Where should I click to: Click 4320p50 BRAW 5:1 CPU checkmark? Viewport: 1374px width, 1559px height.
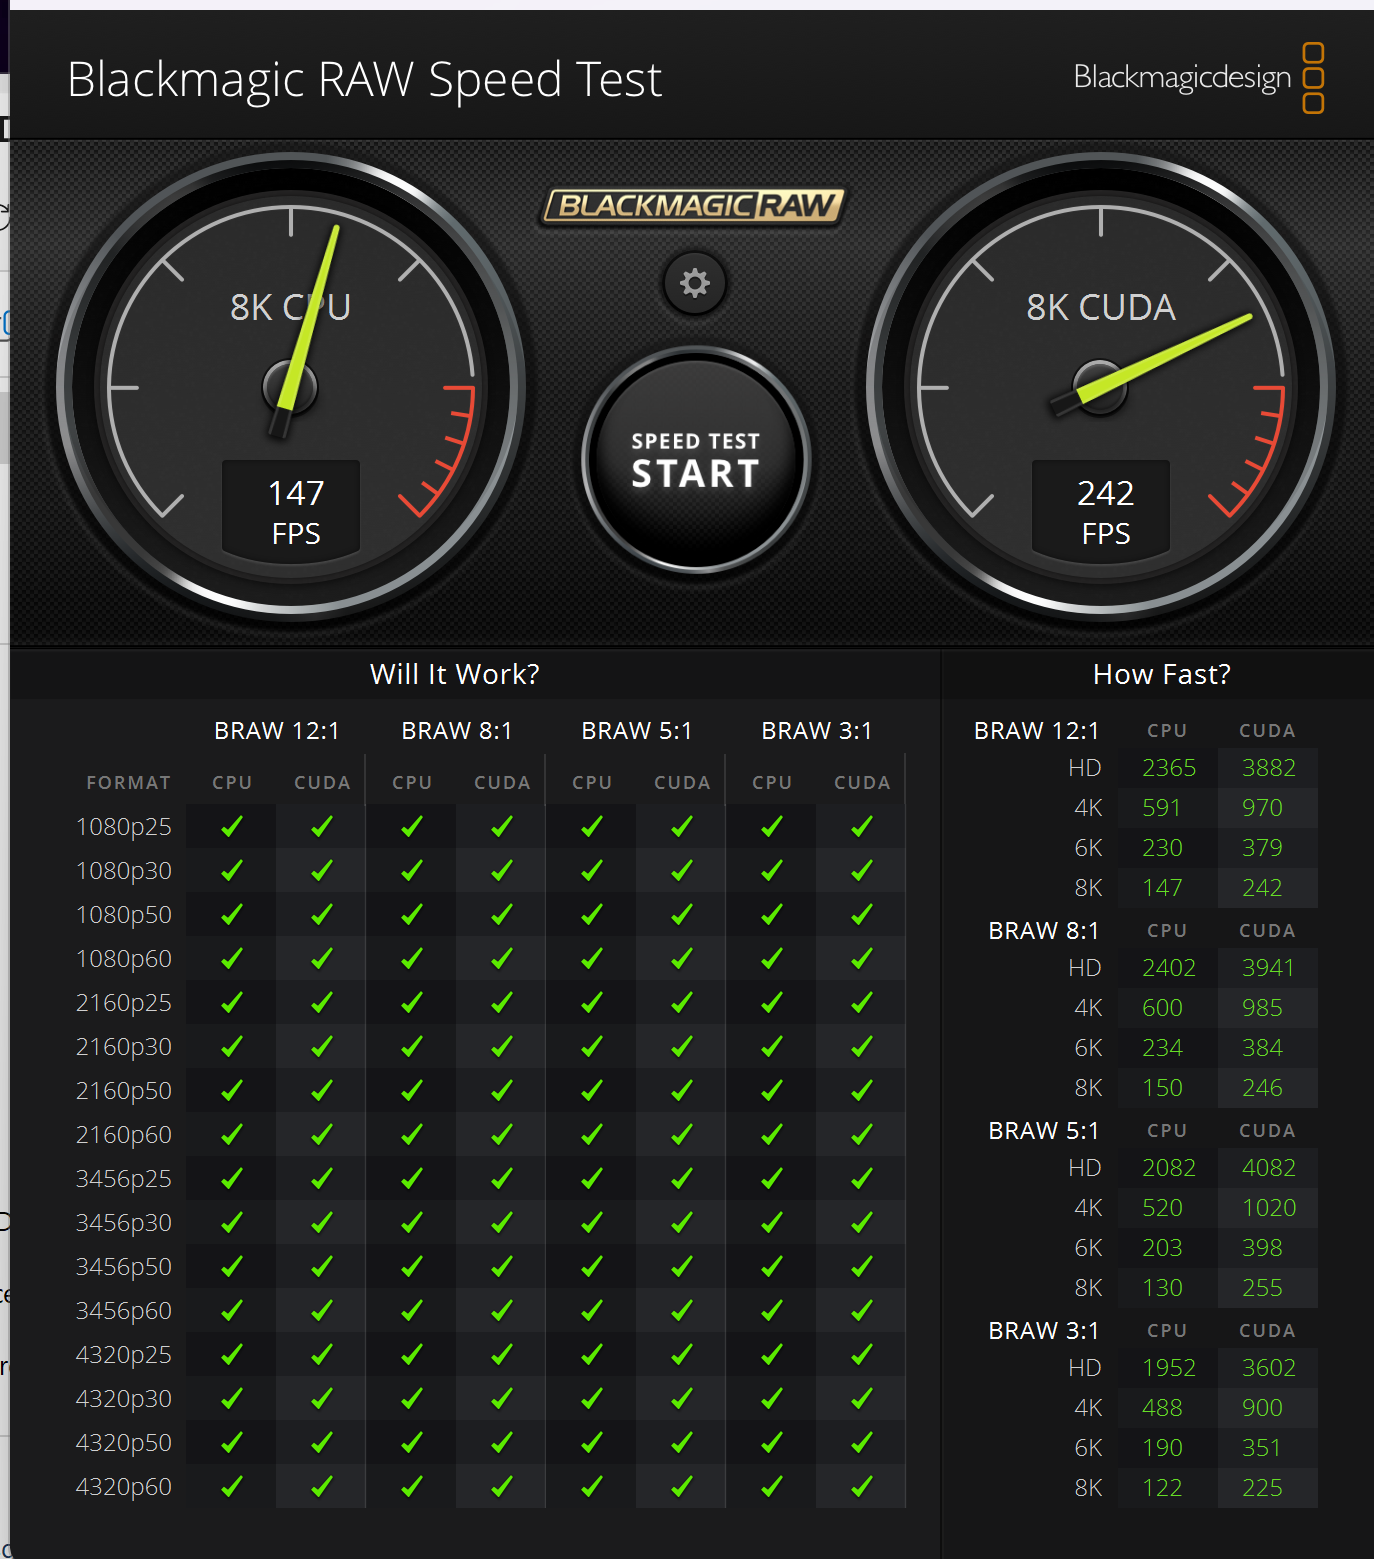[592, 1443]
